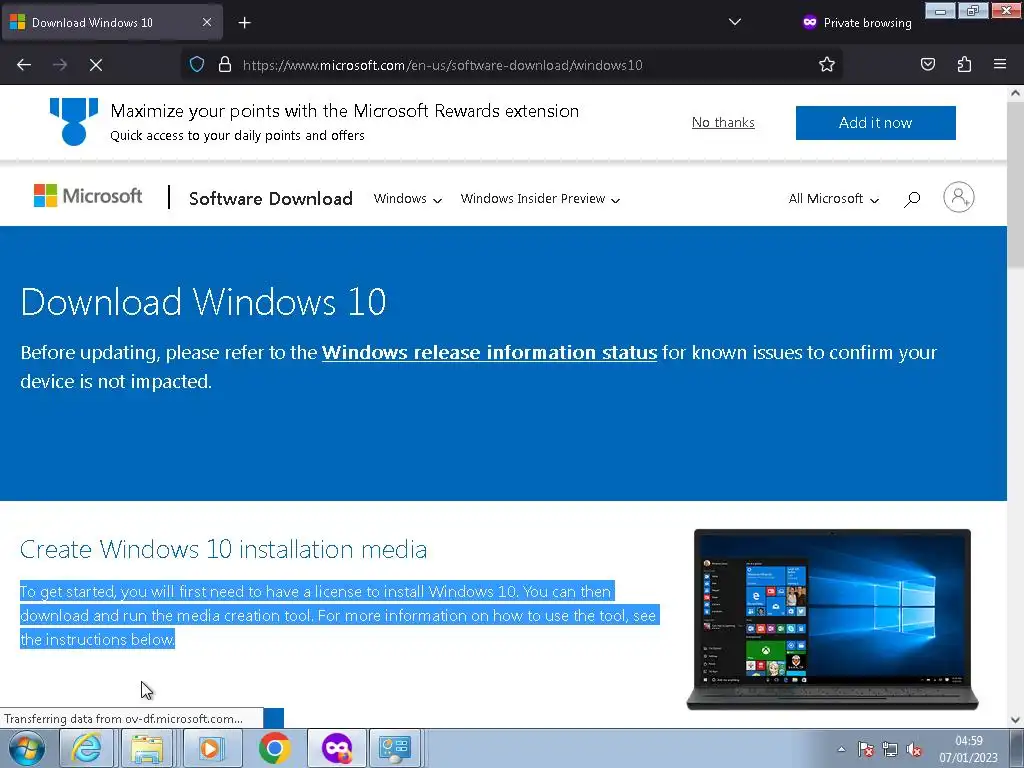The height and width of the screenshot is (768, 1024).
Task: List all tabs dropdown arrow
Action: pyautogui.click(x=735, y=22)
